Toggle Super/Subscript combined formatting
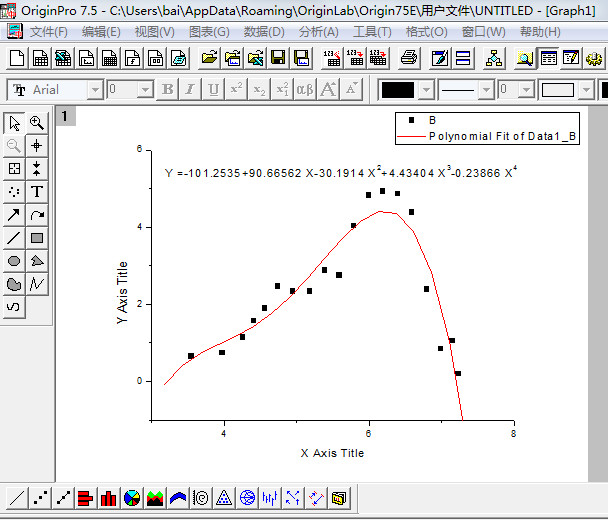The image size is (608, 520). coord(282,90)
